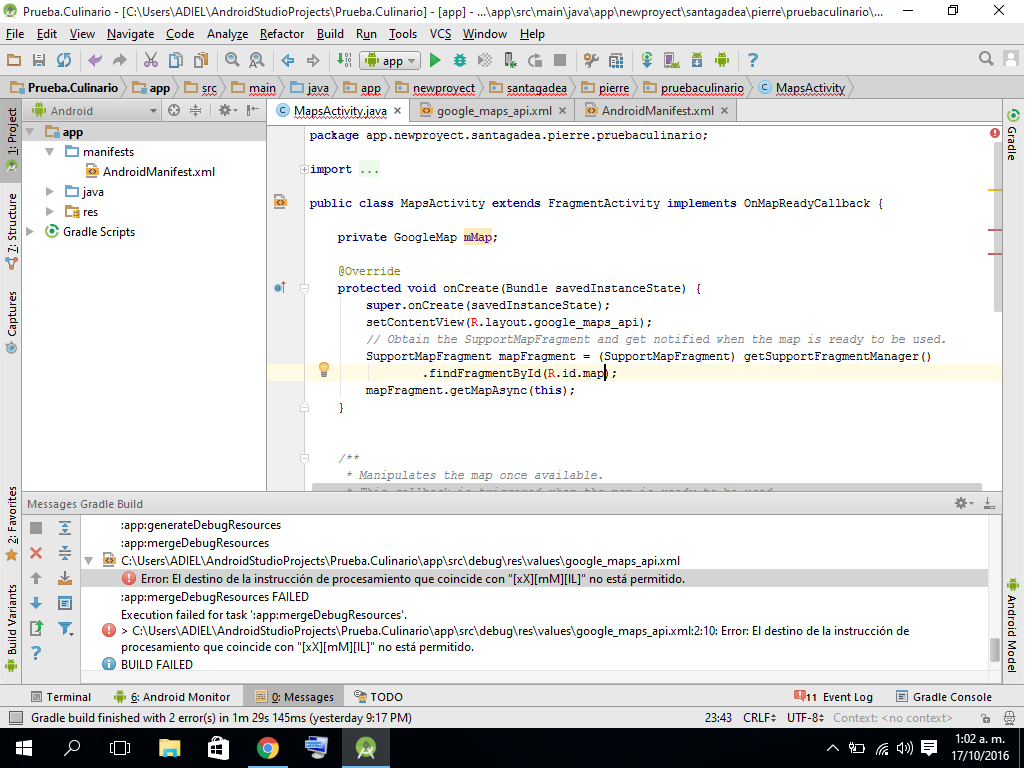The image size is (1027, 768).
Task: Stop the running process in toolbar
Action: (560, 60)
